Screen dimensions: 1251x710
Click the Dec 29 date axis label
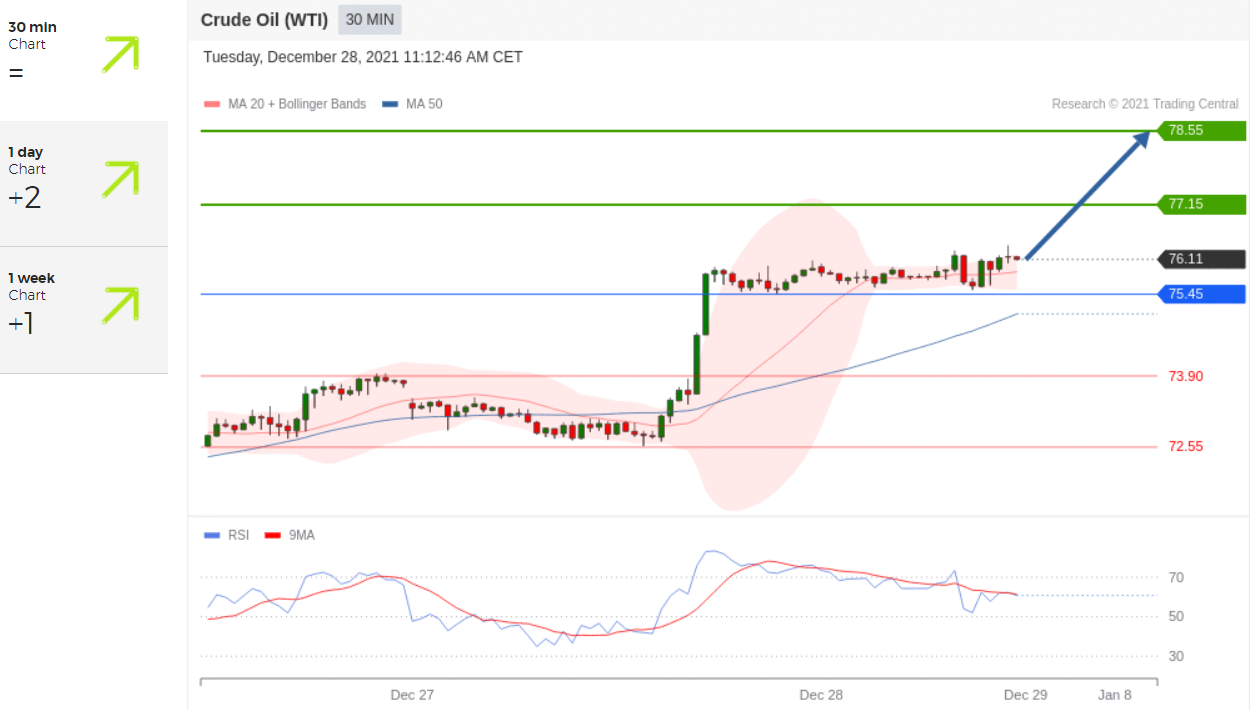click(1025, 695)
